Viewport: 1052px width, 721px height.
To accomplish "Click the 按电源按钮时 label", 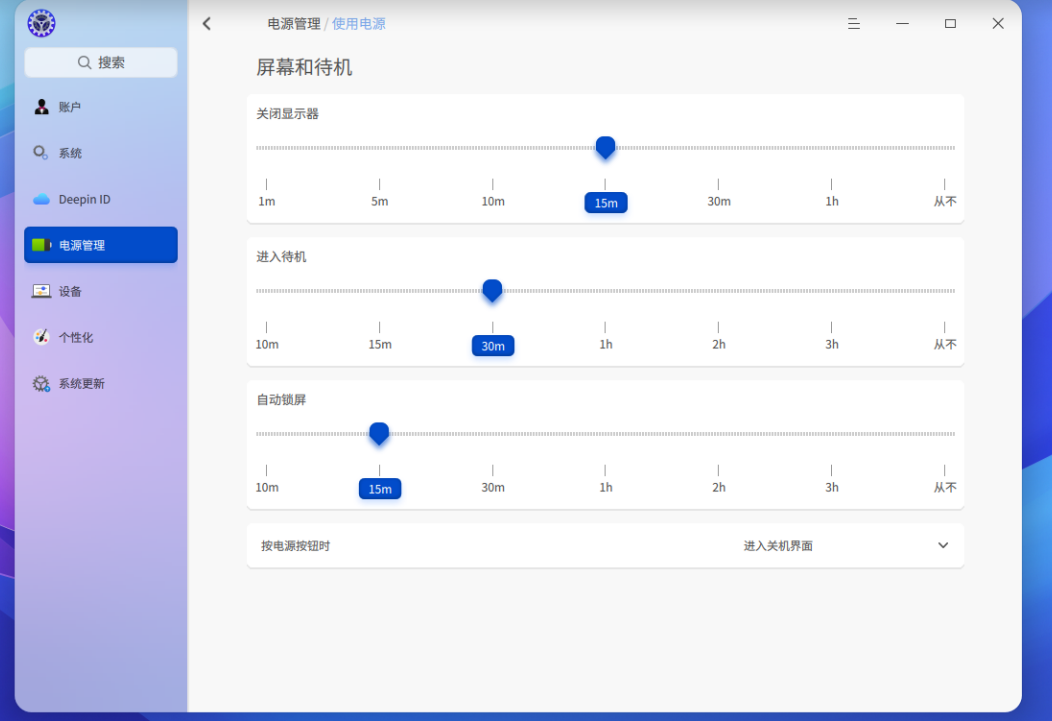I will point(295,546).
